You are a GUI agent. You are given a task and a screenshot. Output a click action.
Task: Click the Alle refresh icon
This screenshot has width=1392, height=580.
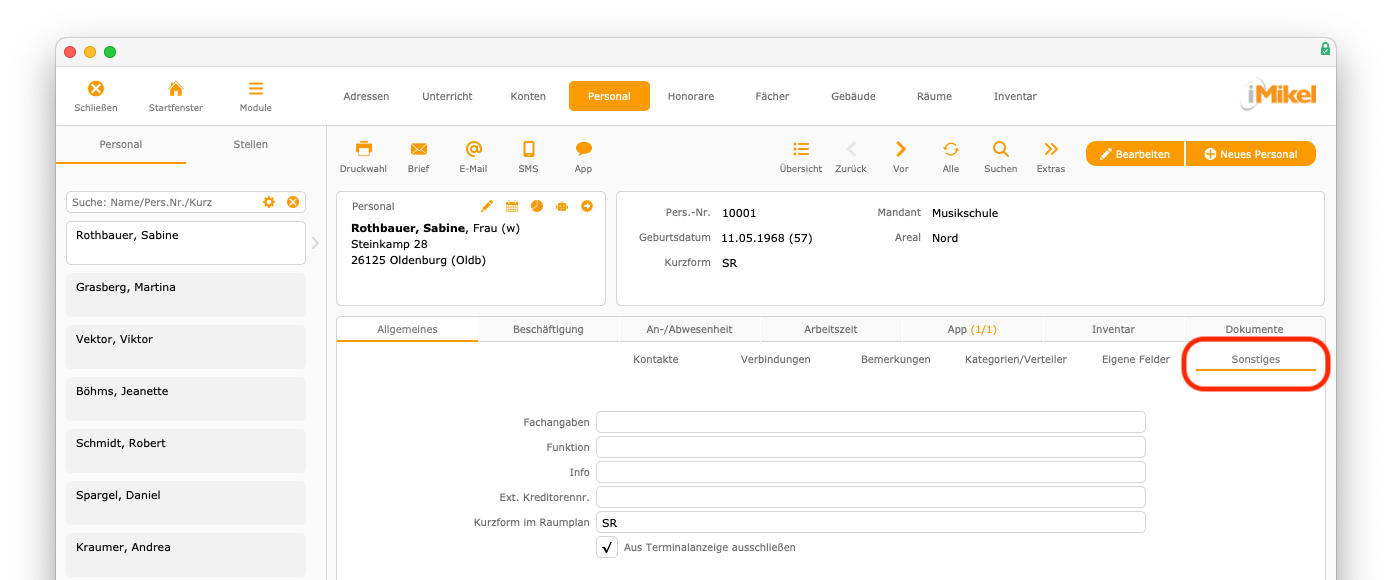coord(950,149)
